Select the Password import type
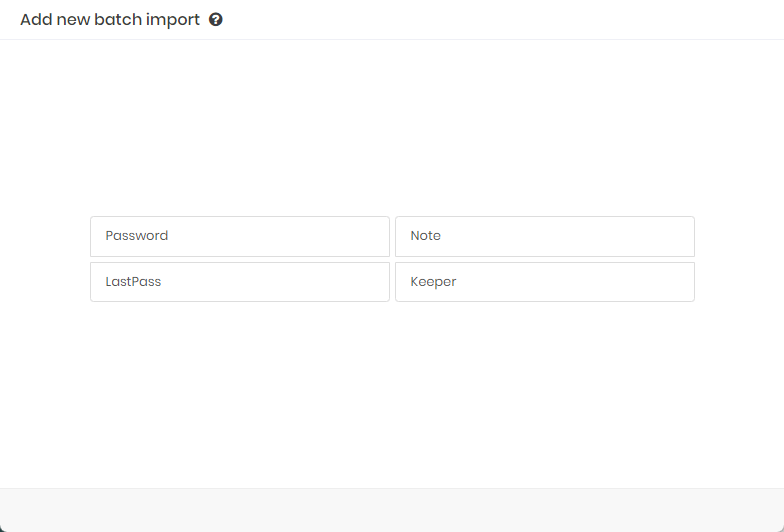Screen dimensions: 784x532 (240, 236)
